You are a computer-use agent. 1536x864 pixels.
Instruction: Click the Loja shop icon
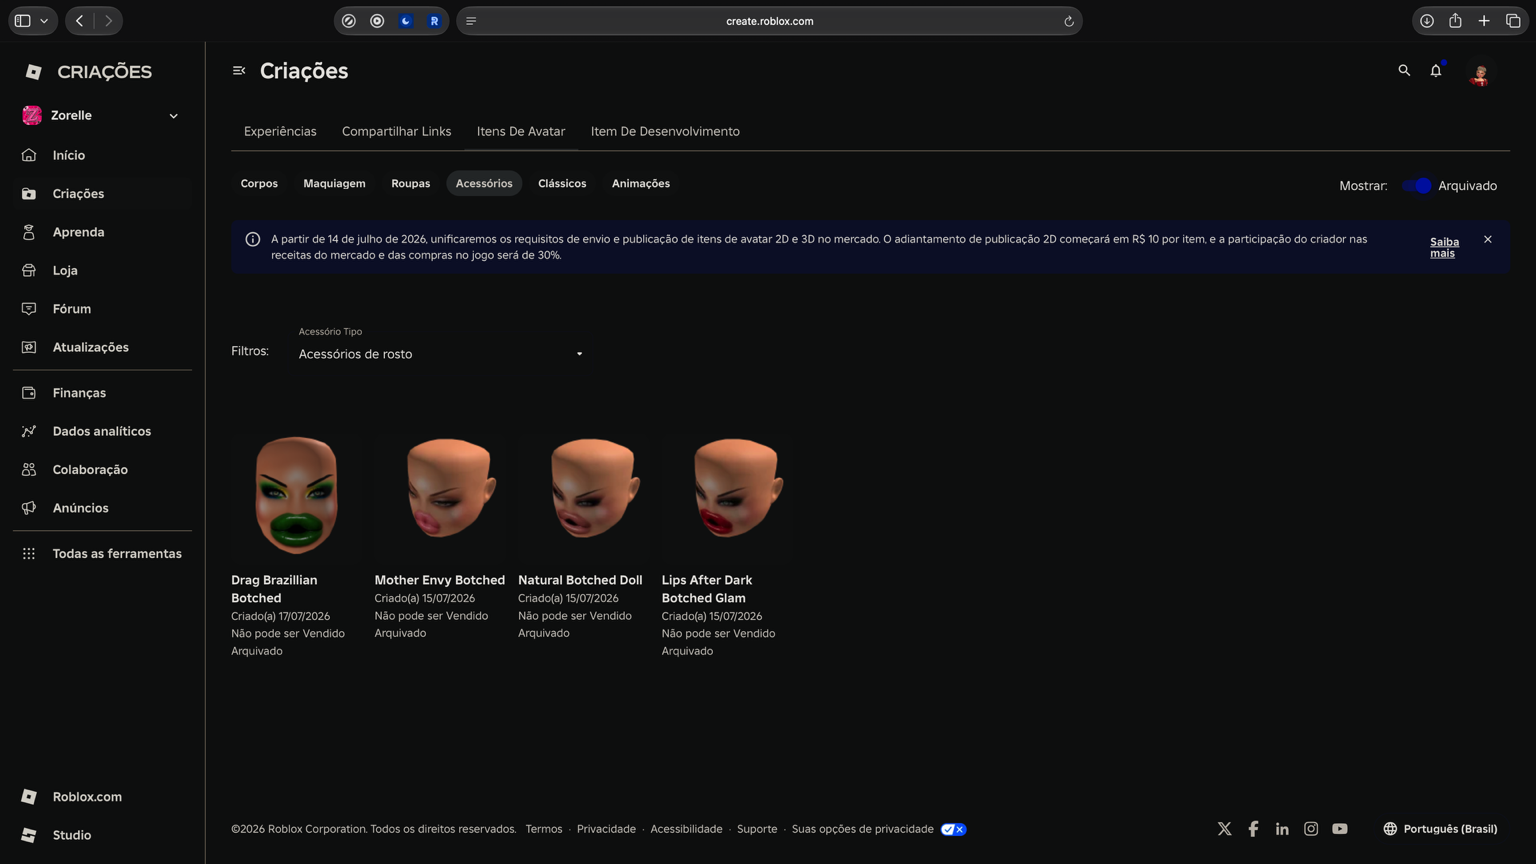pyautogui.click(x=29, y=270)
